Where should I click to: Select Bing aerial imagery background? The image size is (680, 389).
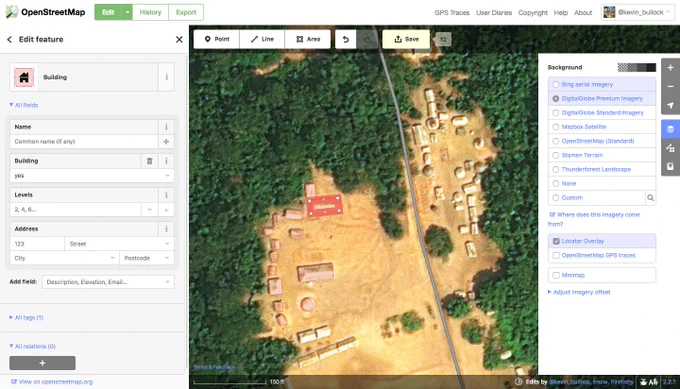[602, 85]
